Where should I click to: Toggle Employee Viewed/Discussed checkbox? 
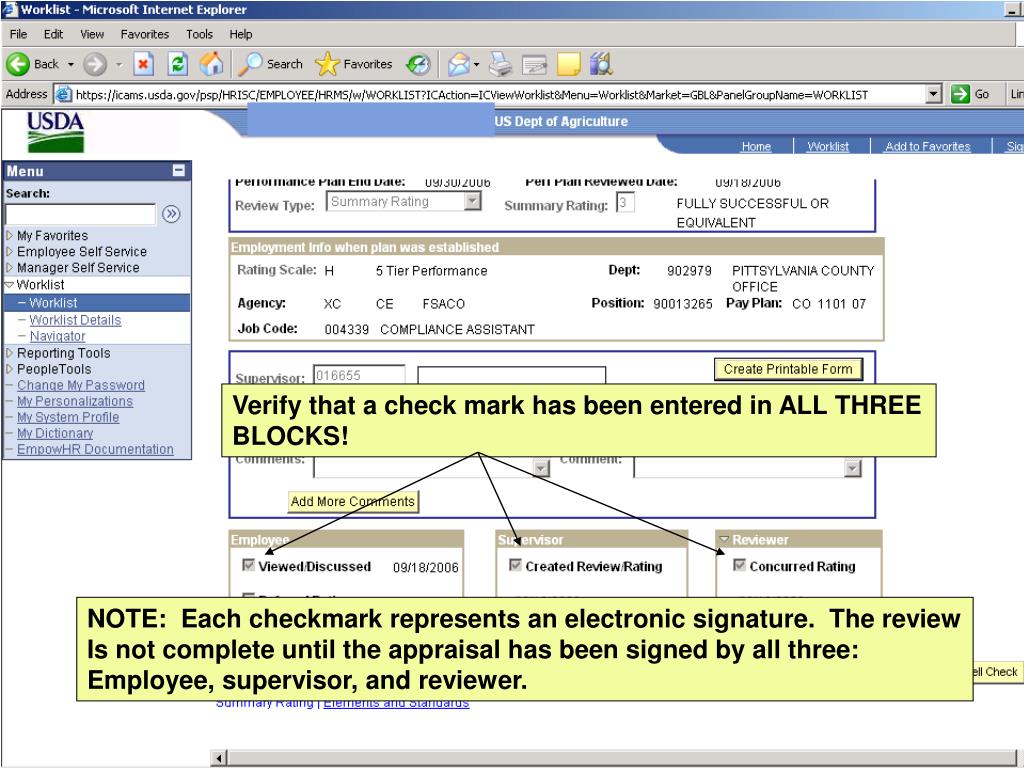pyautogui.click(x=248, y=565)
